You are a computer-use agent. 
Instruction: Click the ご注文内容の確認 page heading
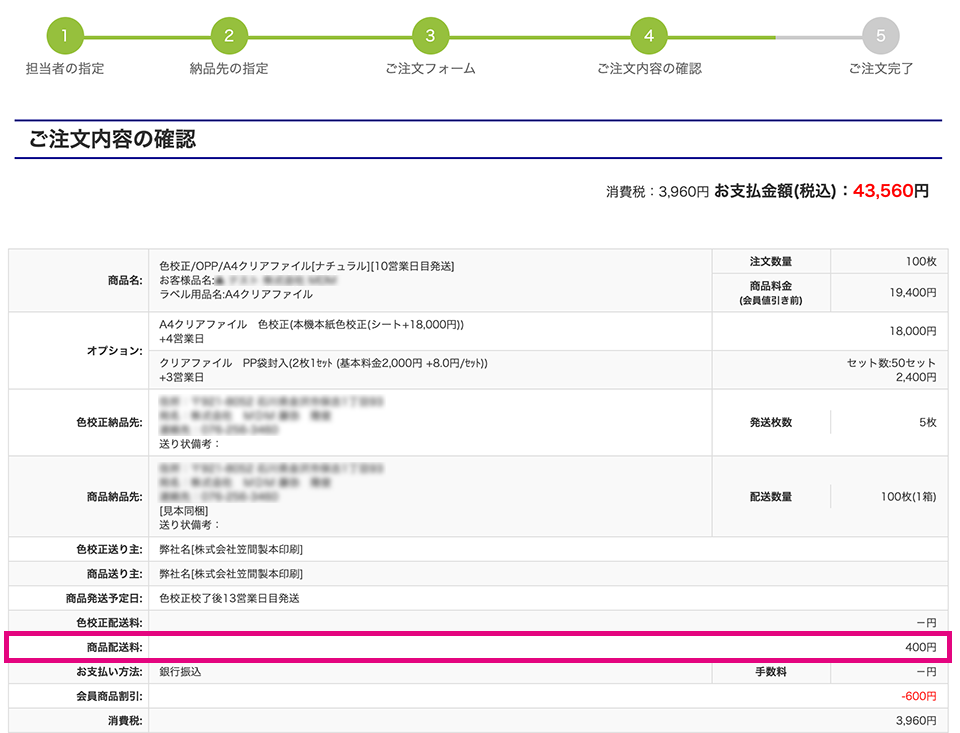click(112, 140)
